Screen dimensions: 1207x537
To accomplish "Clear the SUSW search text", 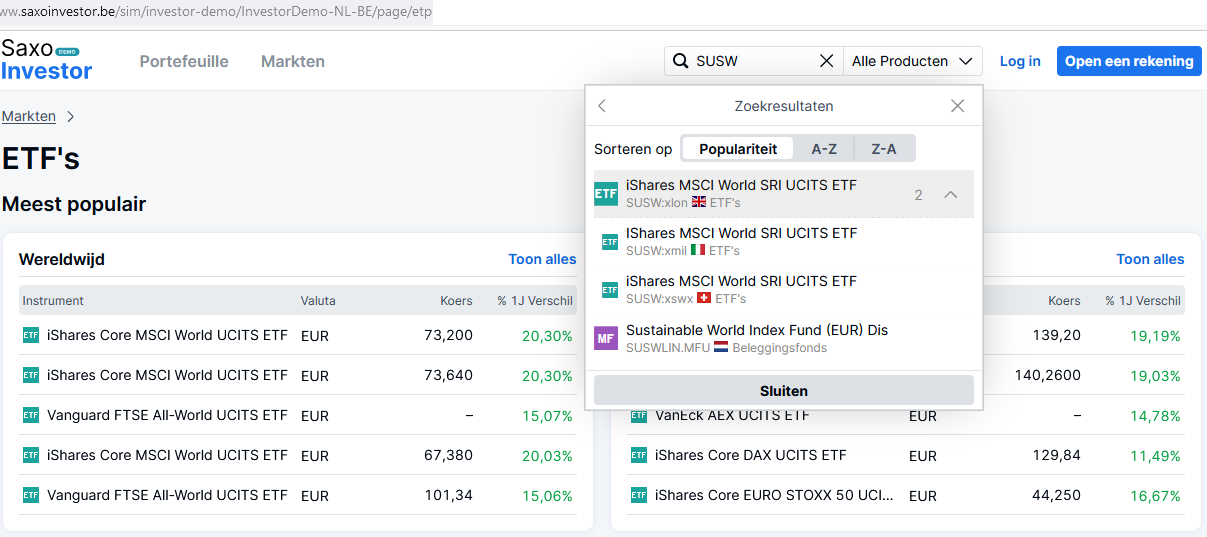I will [x=826, y=61].
